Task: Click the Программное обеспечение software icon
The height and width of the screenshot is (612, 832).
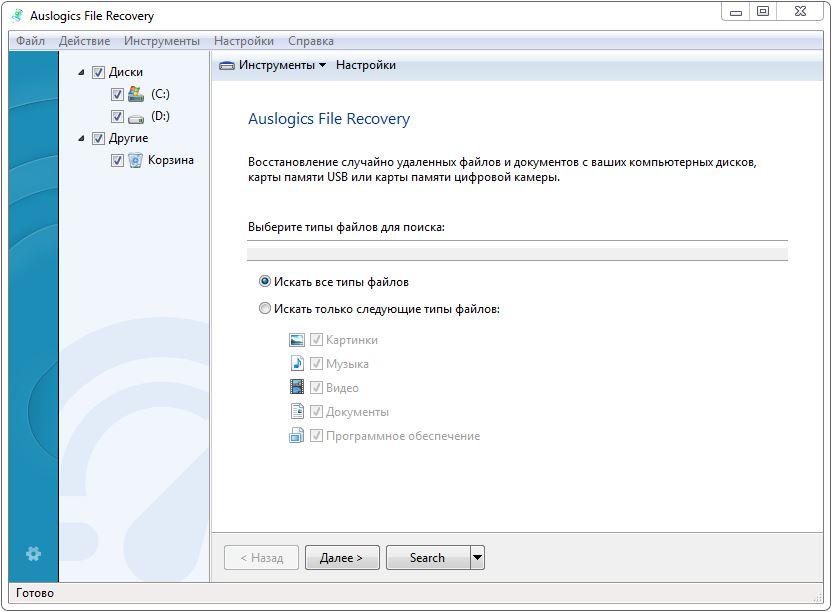Action: (x=297, y=435)
